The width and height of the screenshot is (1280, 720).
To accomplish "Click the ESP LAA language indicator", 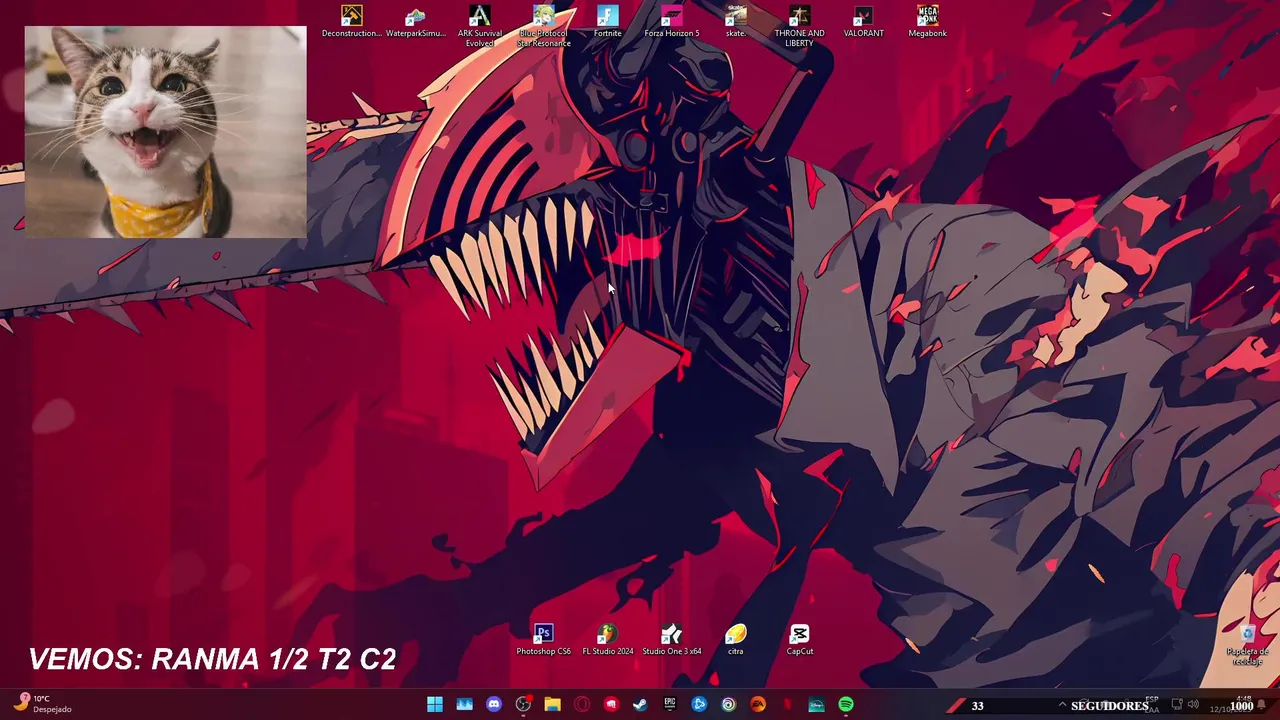I will pos(1152,704).
